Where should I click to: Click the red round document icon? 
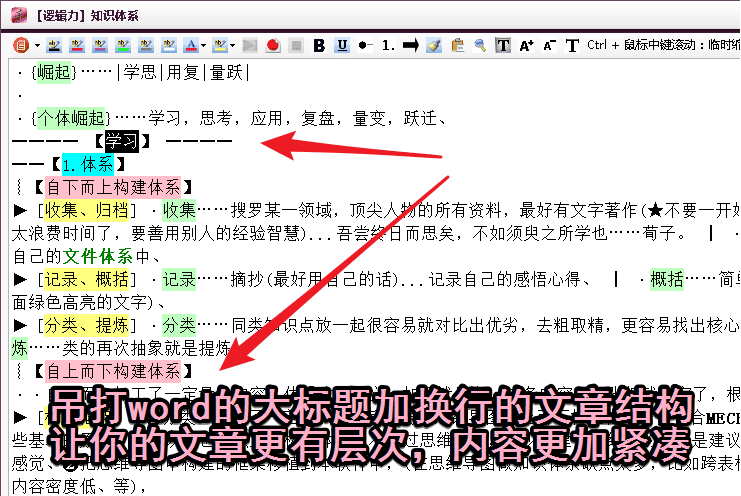pyautogui.click(x=20, y=45)
